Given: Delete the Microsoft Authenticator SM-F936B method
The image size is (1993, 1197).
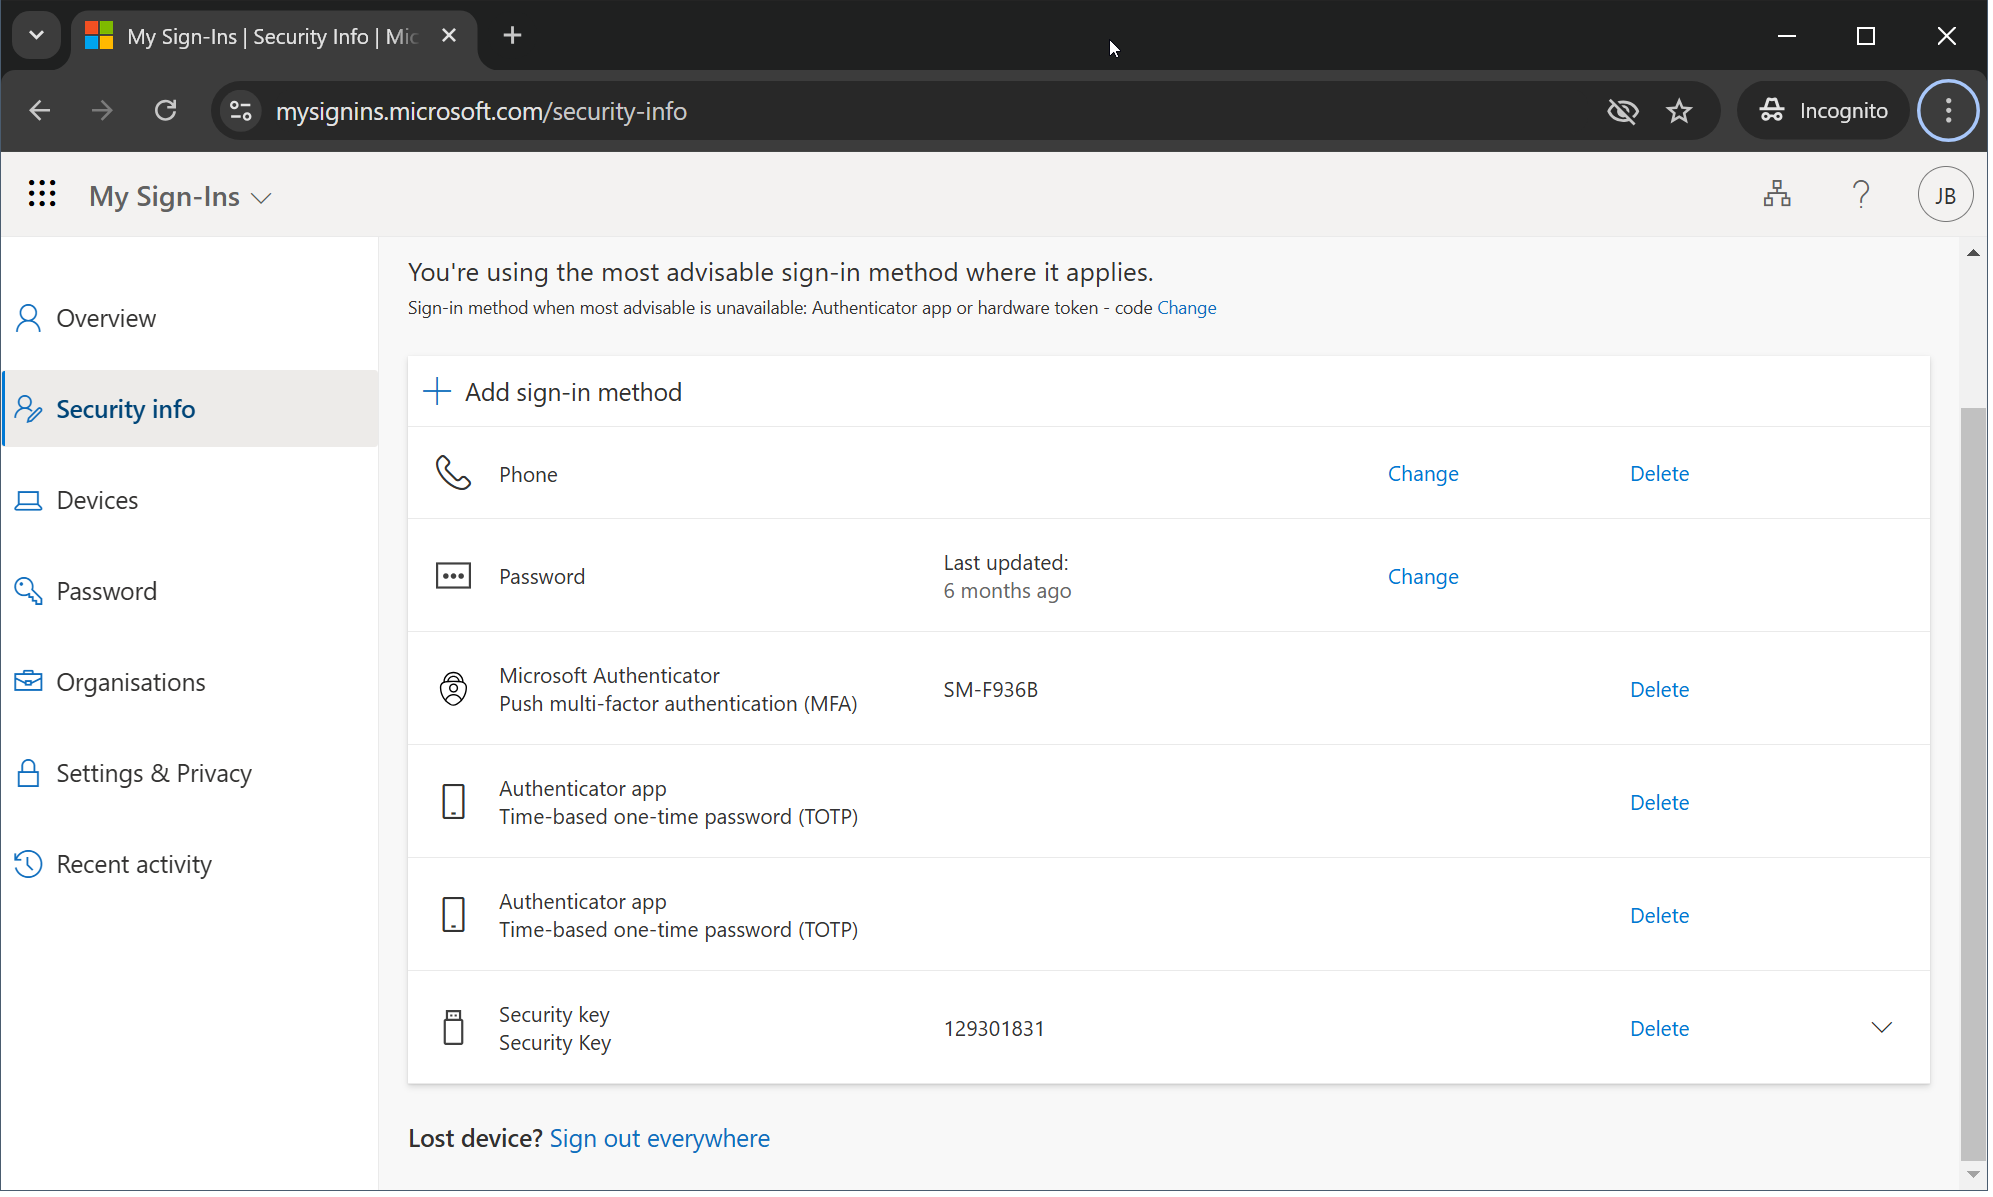Looking at the screenshot, I should point(1659,690).
